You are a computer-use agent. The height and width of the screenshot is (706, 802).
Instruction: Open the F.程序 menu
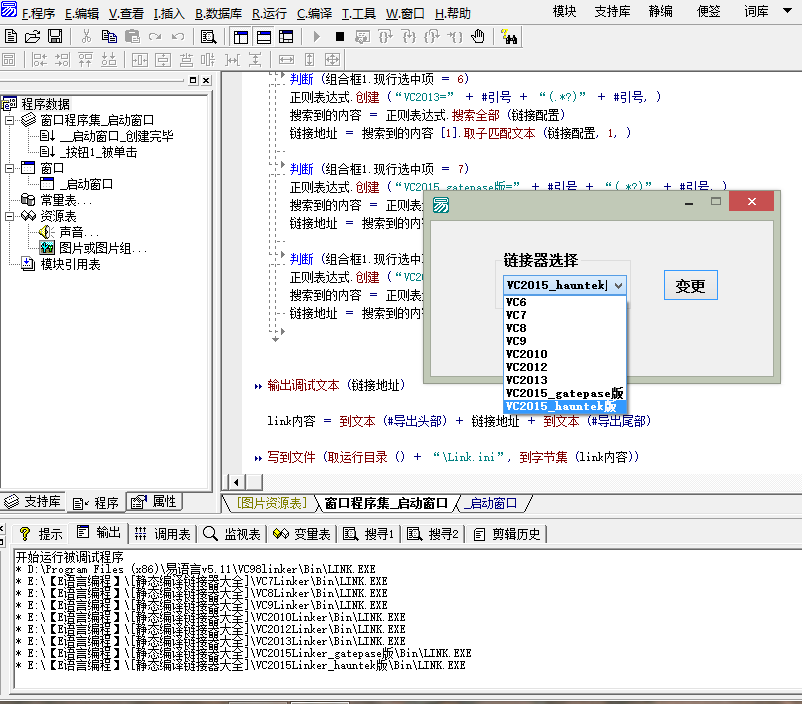pyautogui.click(x=38, y=14)
